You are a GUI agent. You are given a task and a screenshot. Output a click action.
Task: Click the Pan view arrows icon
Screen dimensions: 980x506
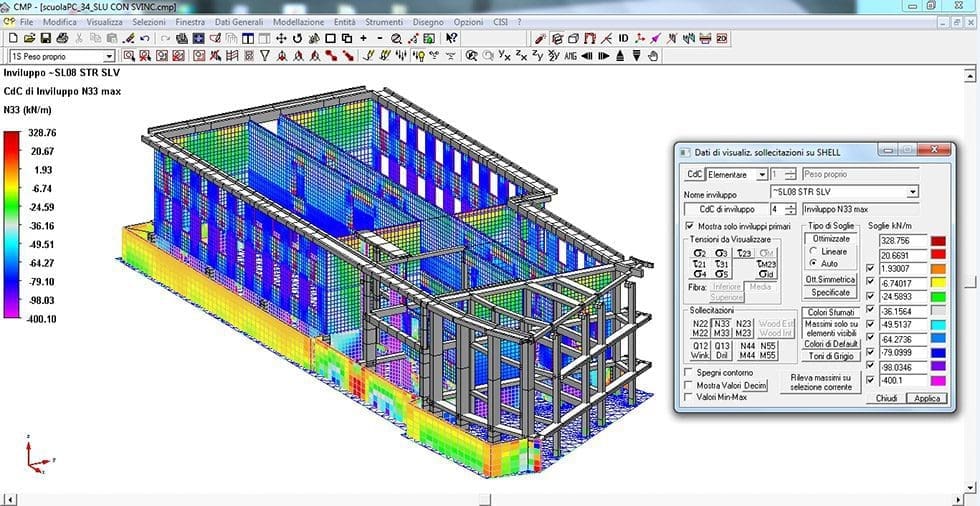tap(281, 38)
